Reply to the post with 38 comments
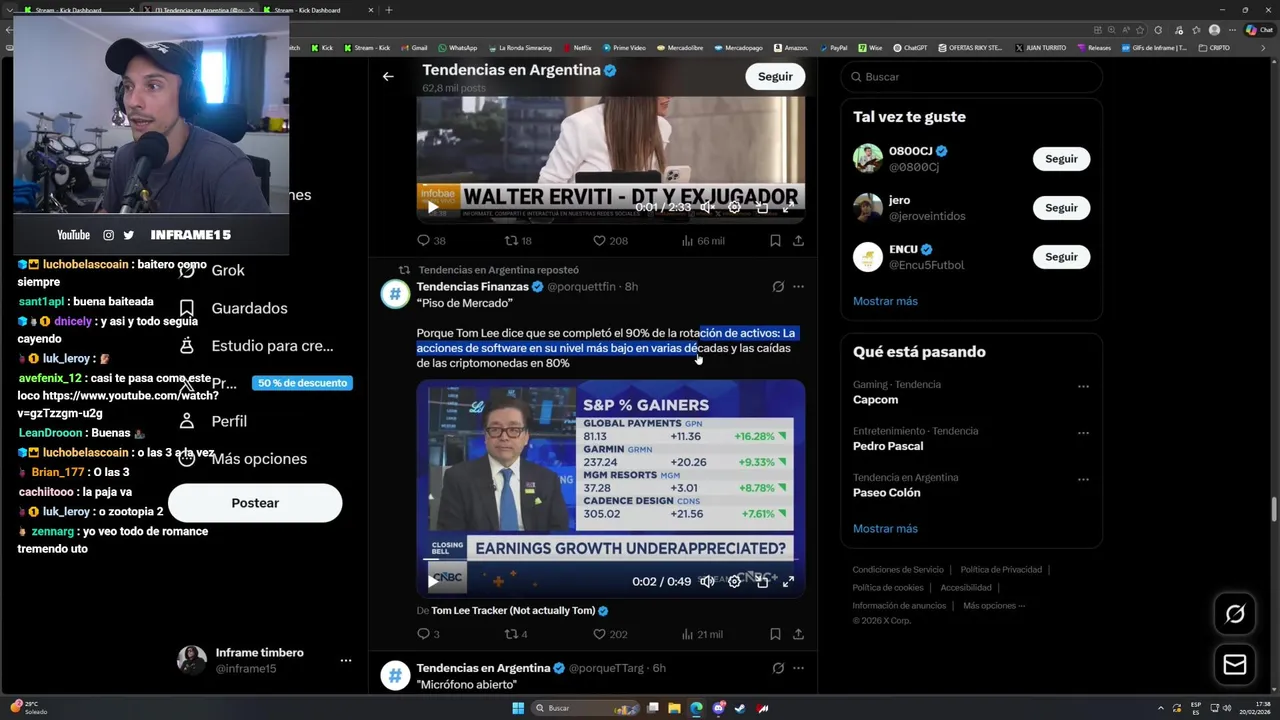 pos(431,240)
